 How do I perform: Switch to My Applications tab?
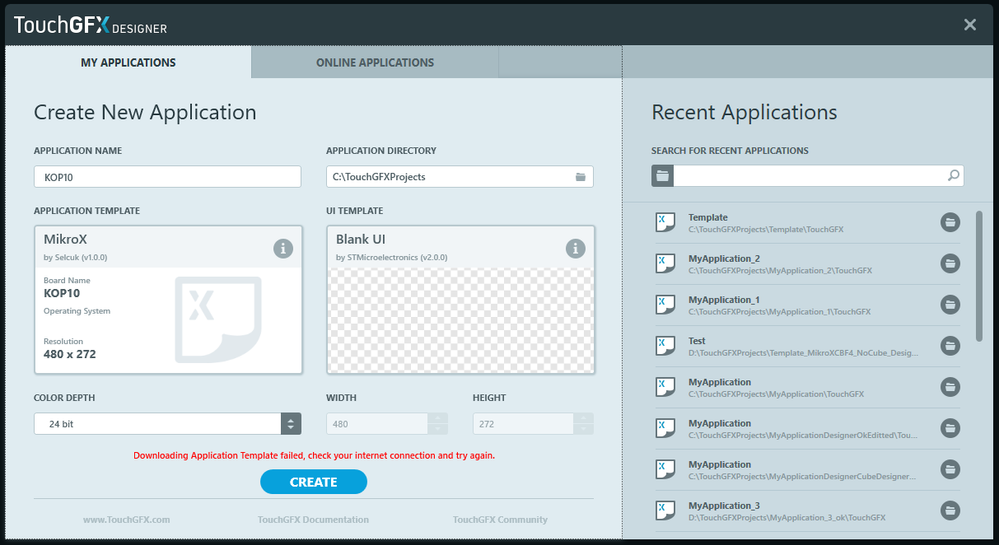click(x=128, y=62)
